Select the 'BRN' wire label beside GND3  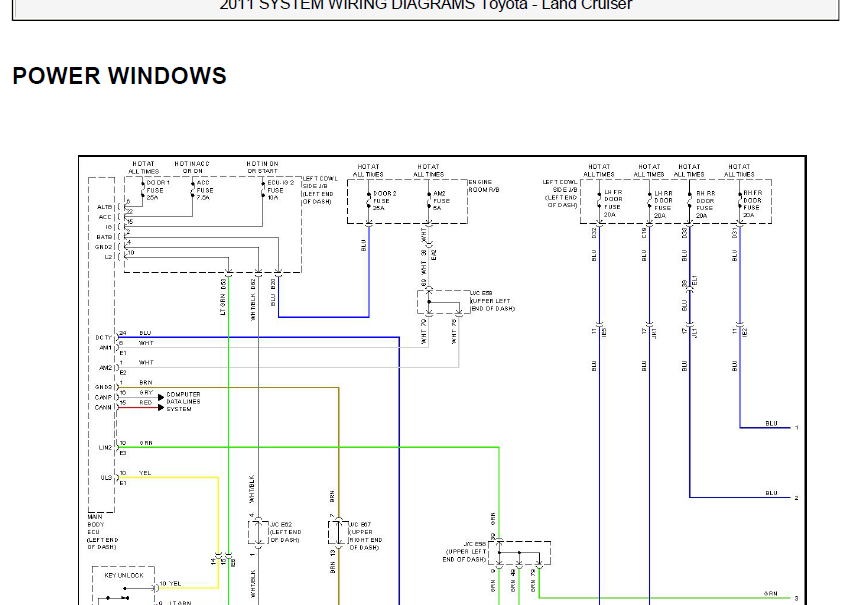click(x=146, y=383)
